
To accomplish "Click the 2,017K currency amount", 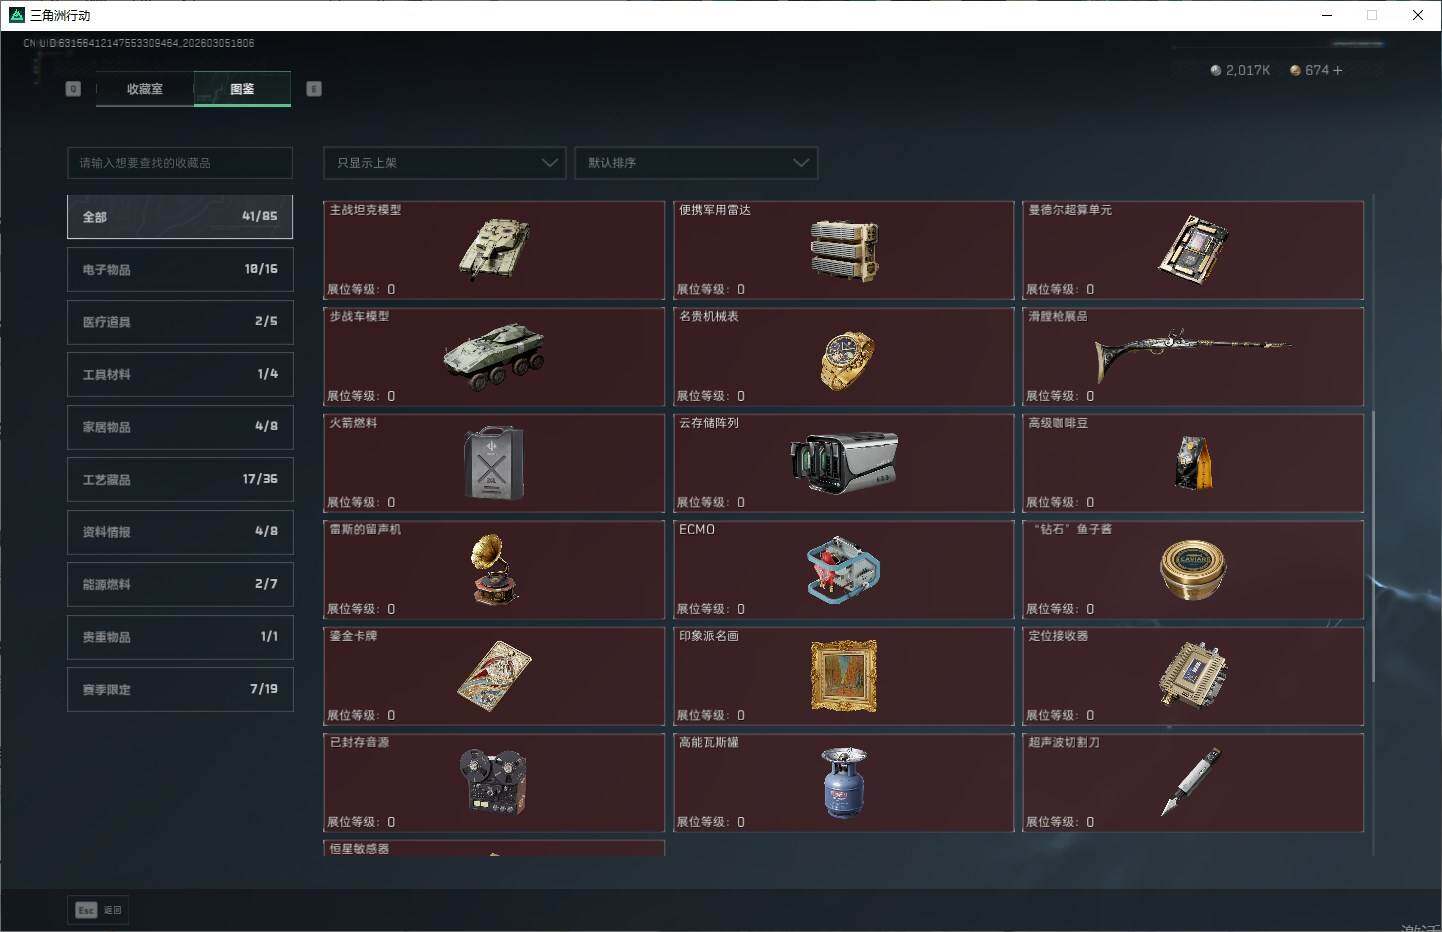I will 1248,70.
